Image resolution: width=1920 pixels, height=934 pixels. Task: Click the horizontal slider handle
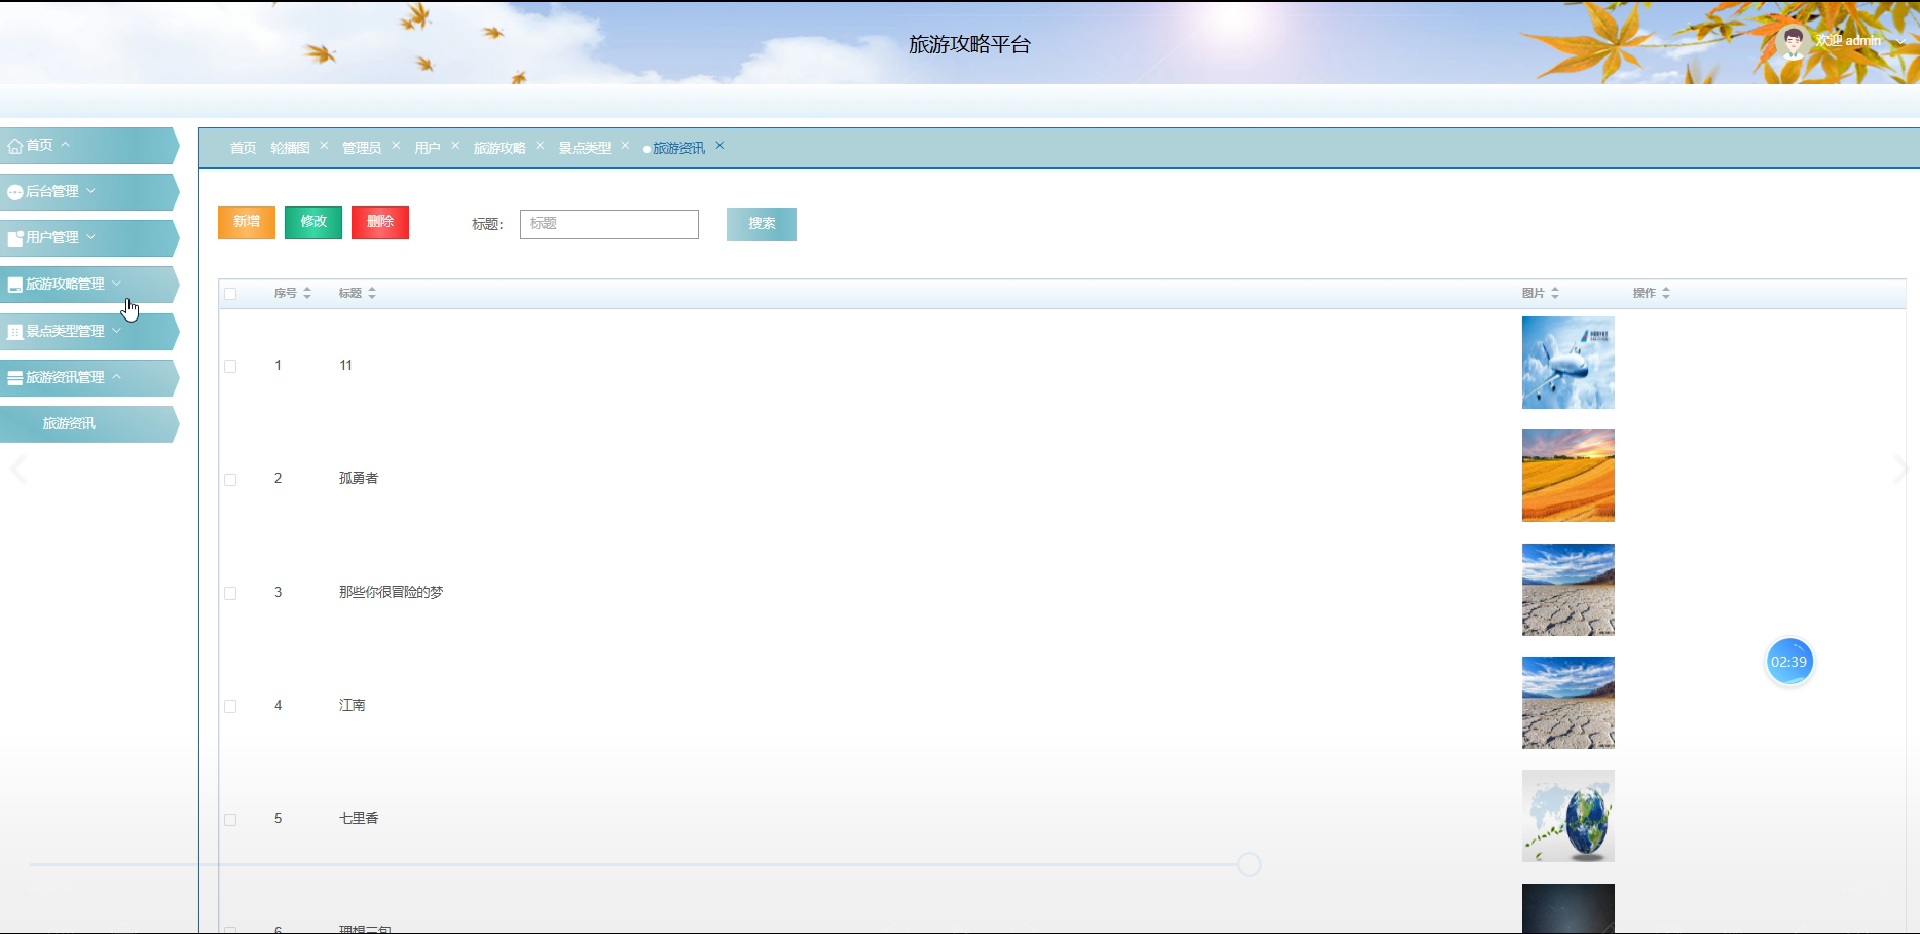click(1249, 865)
